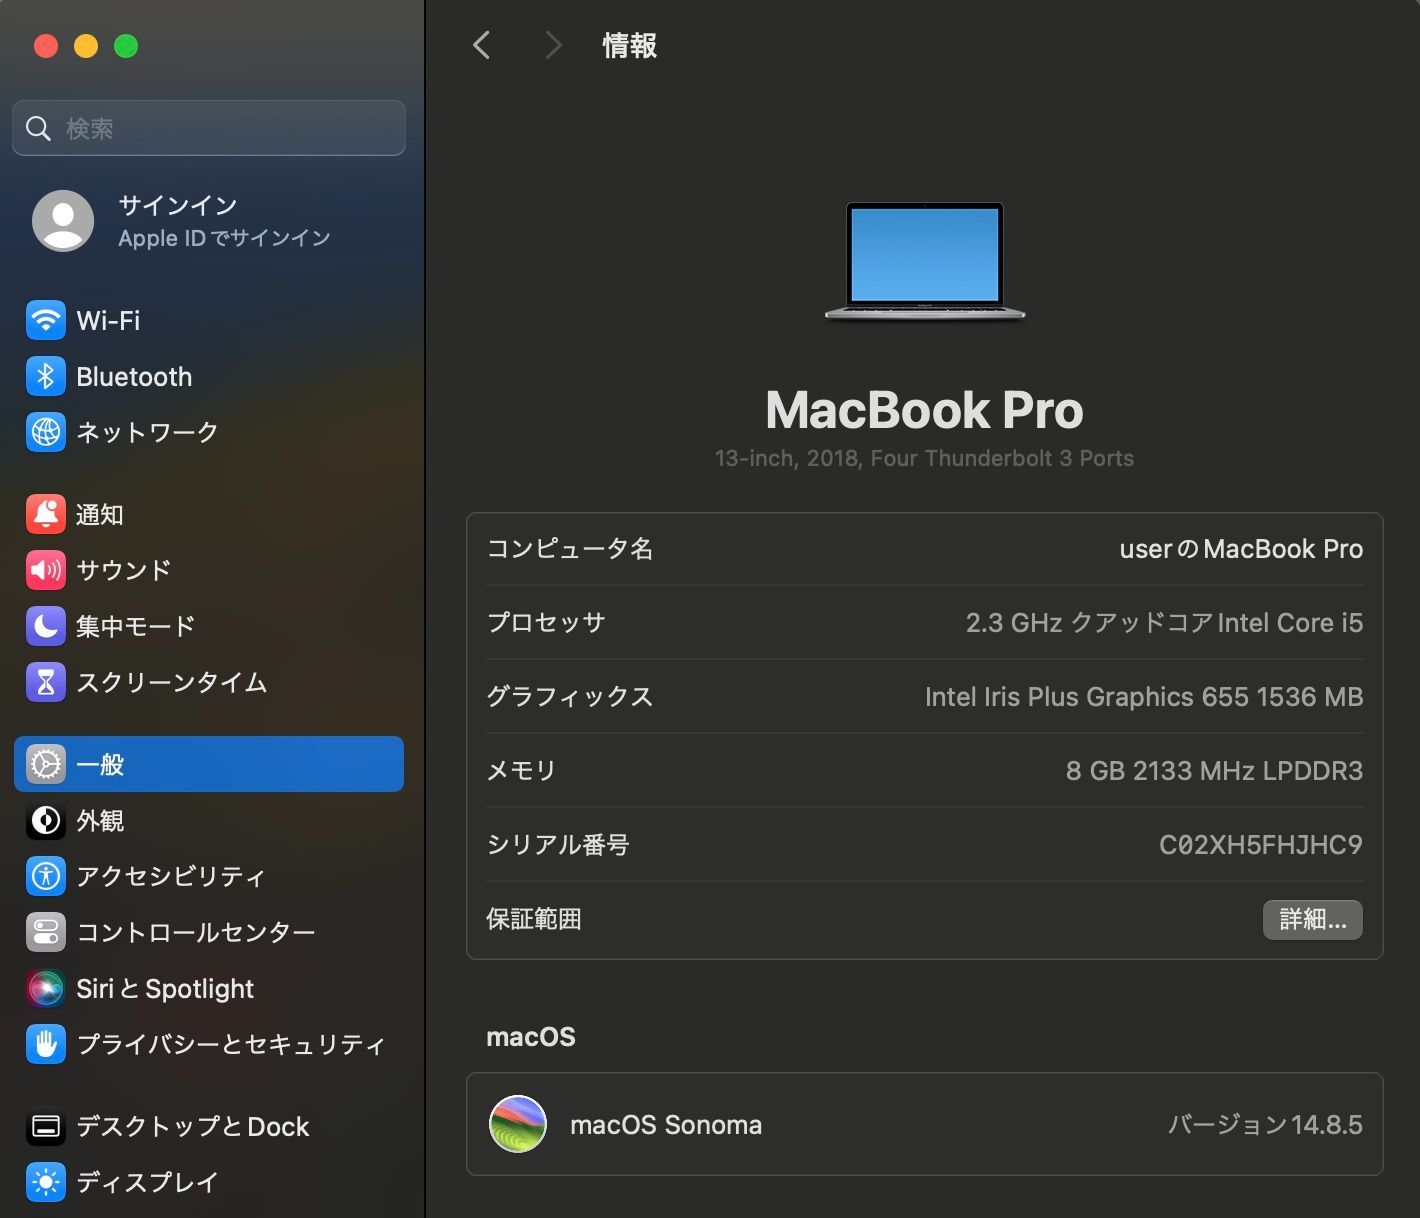
Task: Close the window with red button
Action: (x=46, y=46)
